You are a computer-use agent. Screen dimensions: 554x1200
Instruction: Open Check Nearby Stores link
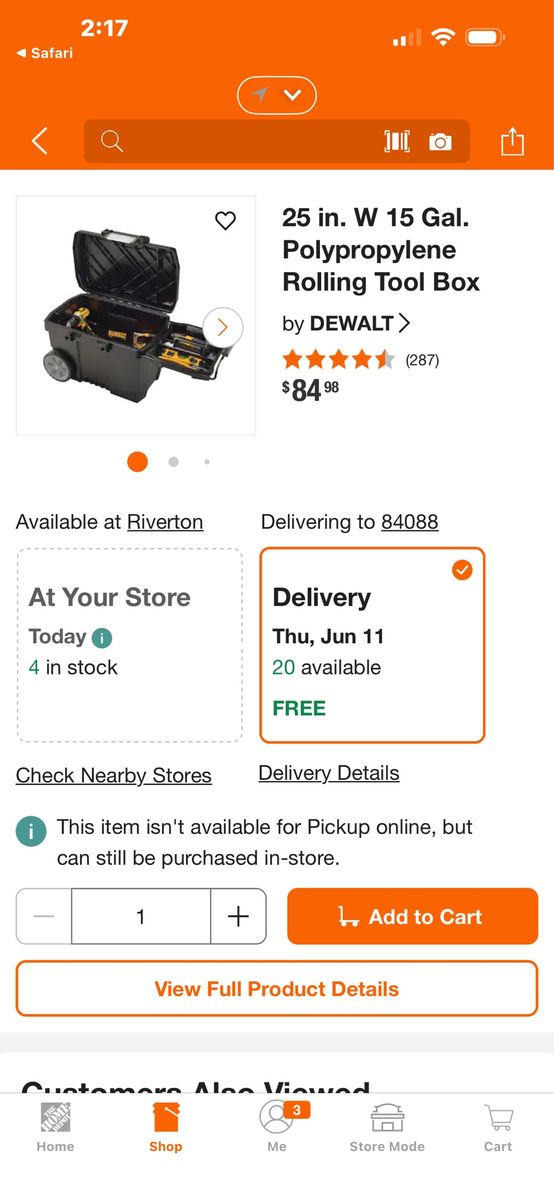tap(114, 775)
